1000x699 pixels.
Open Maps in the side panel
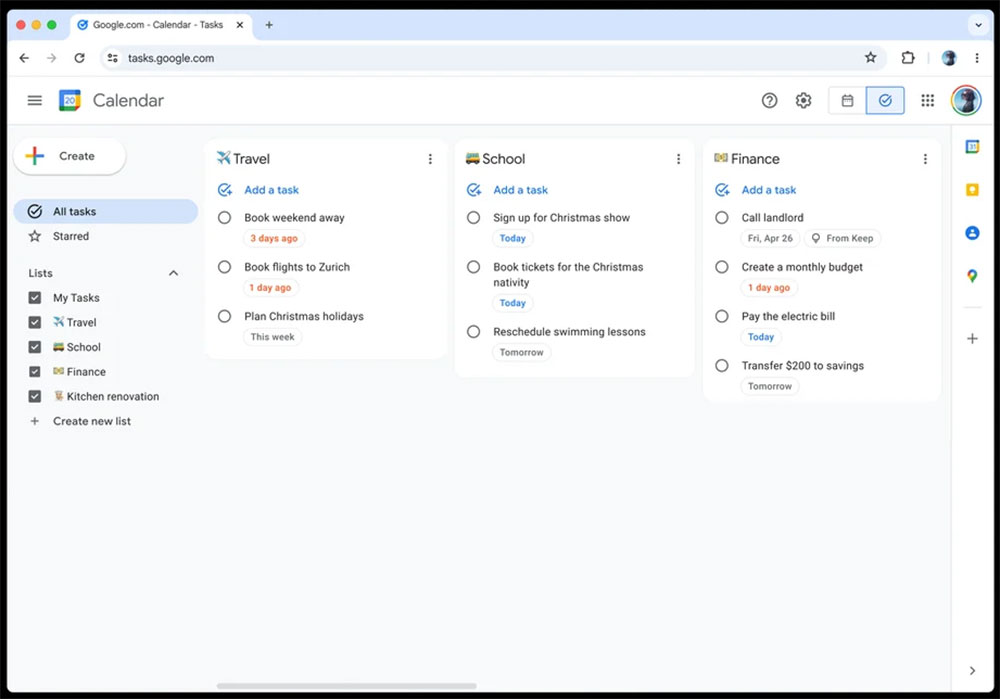972,276
